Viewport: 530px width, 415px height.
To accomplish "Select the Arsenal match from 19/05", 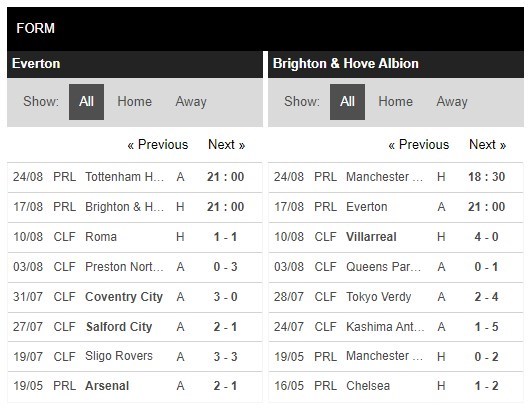I will [x=135, y=386].
